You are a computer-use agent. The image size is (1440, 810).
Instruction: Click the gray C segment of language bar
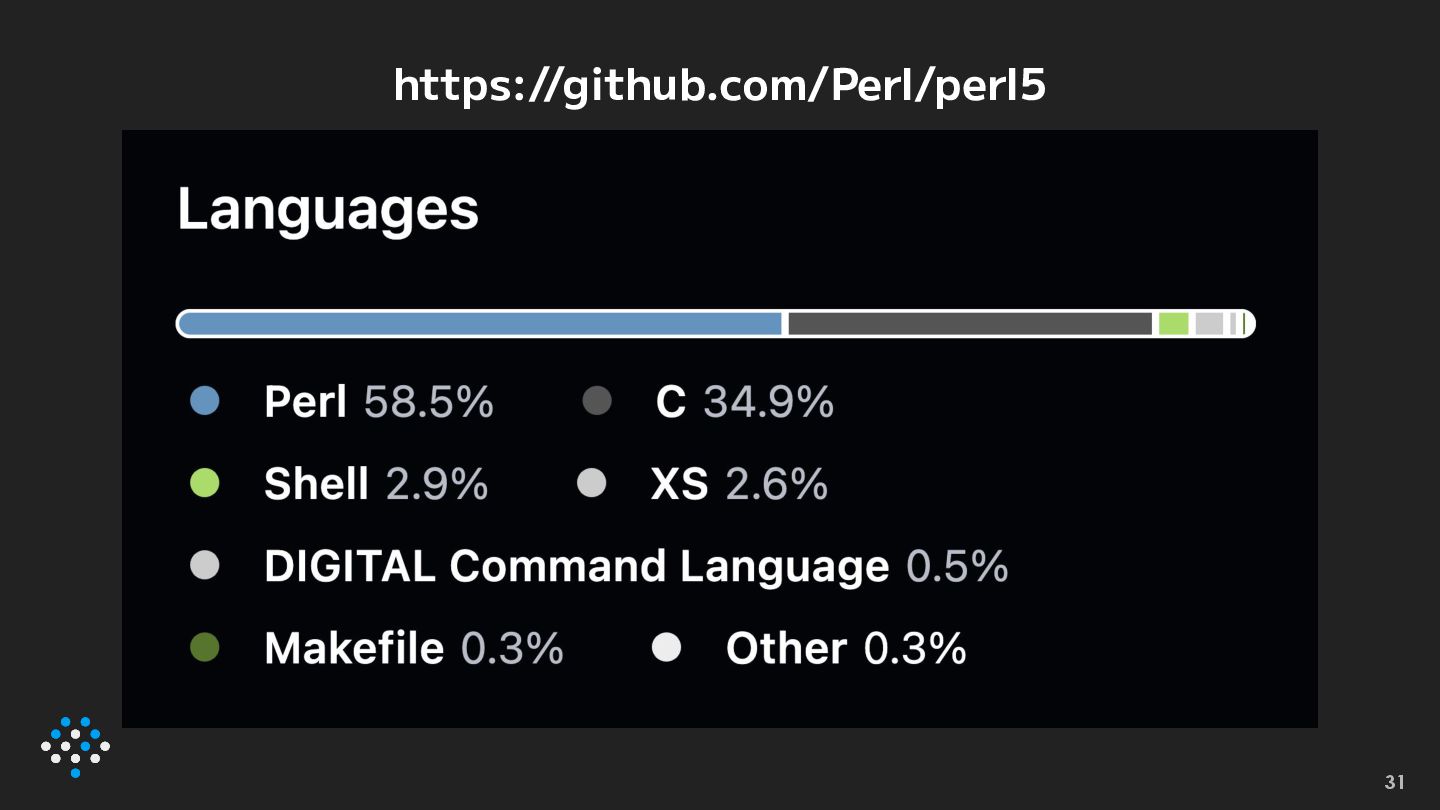click(970, 324)
